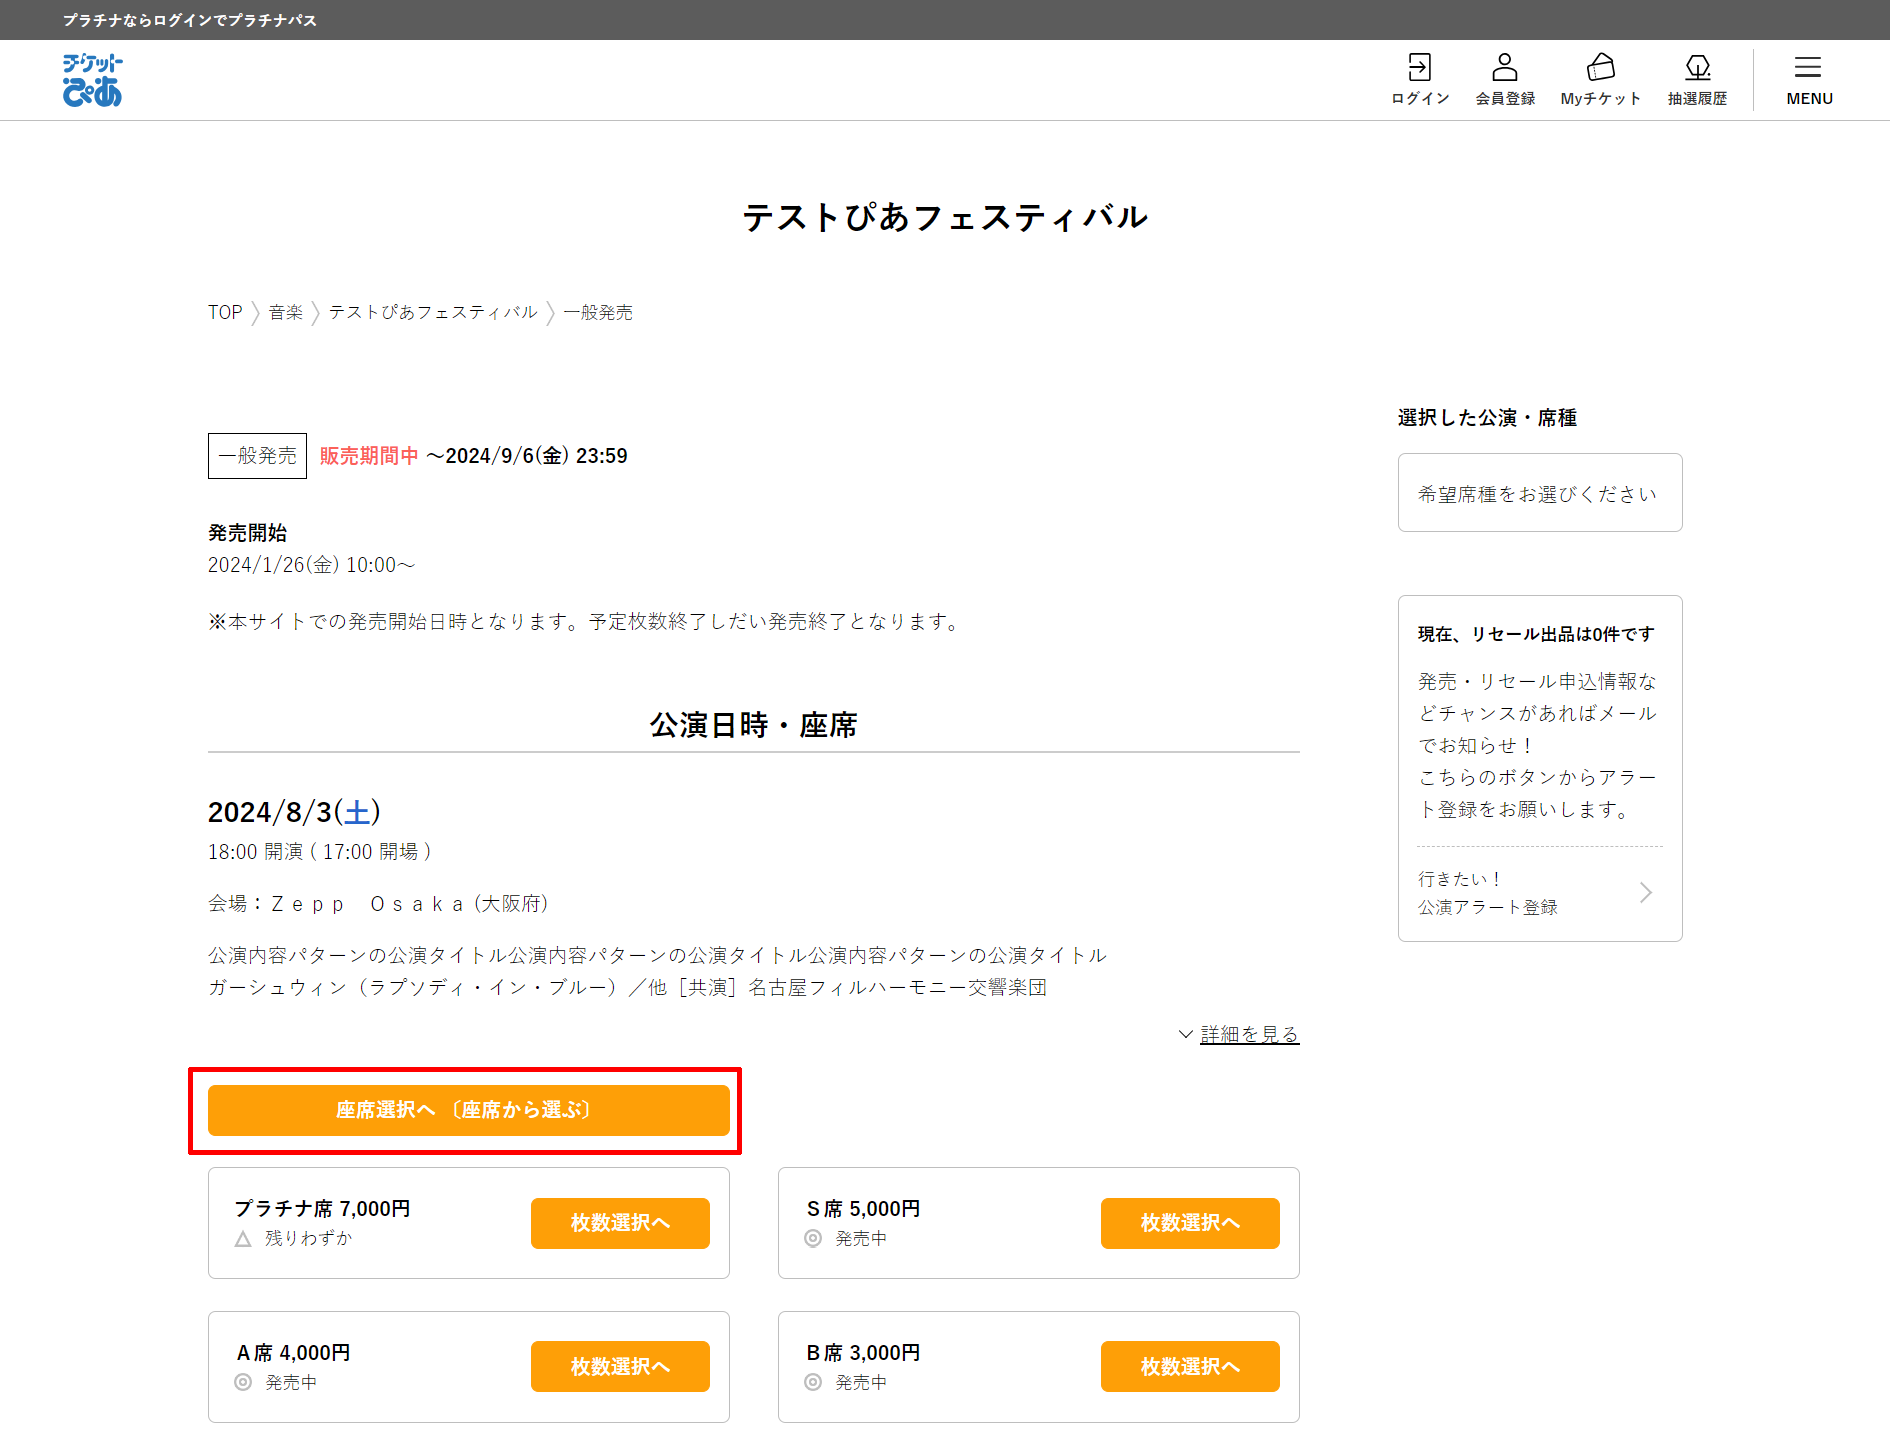Click the 一般発売 label box
Image resolution: width=1890 pixels, height=1446 pixels.
[x=257, y=456]
